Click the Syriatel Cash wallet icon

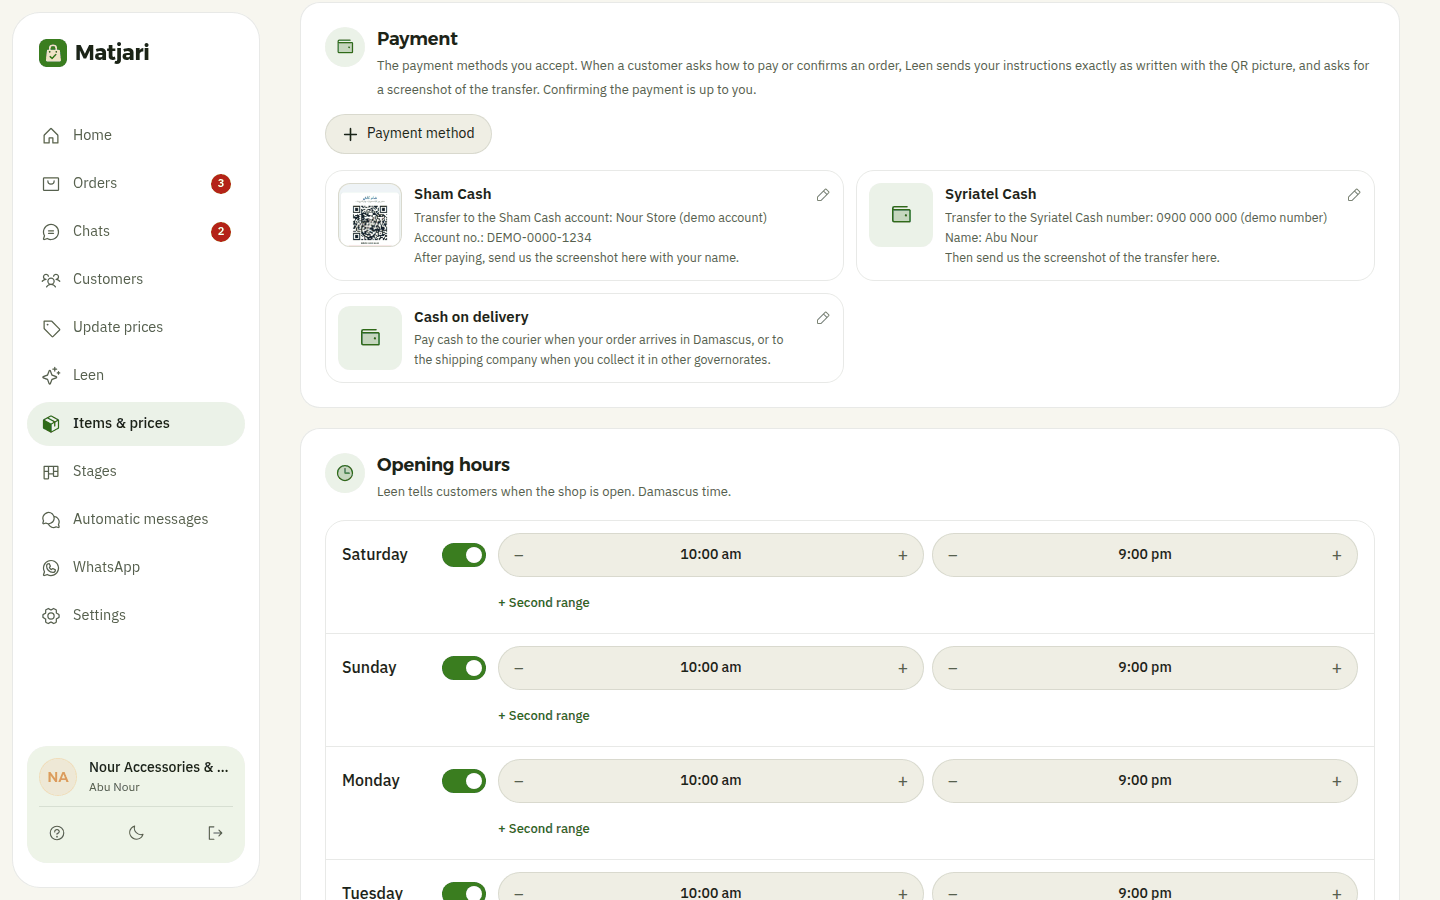click(x=901, y=215)
